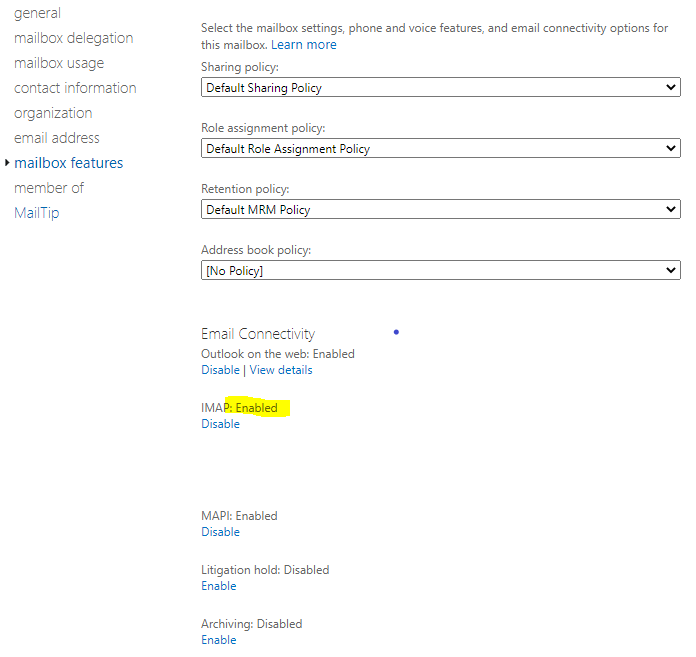
Task: Open the Retention policy dropdown
Action: [440, 209]
